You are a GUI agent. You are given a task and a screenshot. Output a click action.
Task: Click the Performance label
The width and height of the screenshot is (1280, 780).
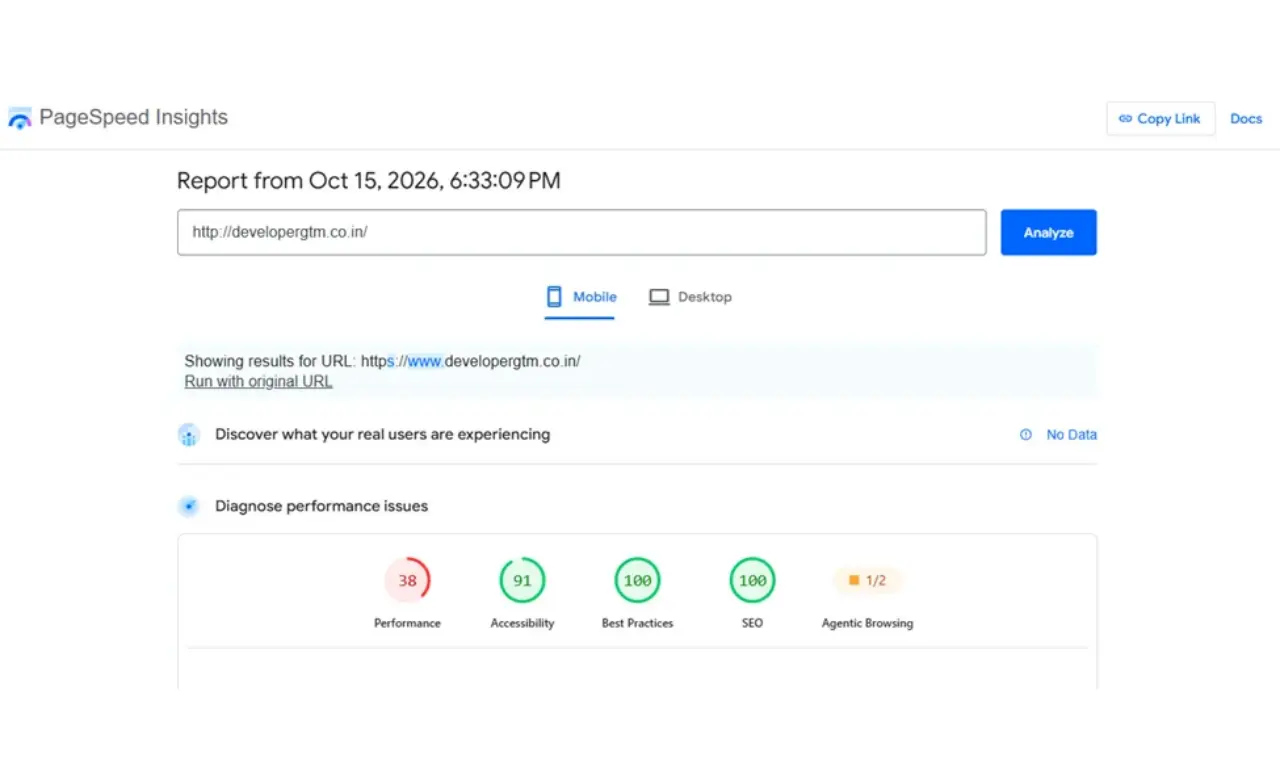[407, 623]
